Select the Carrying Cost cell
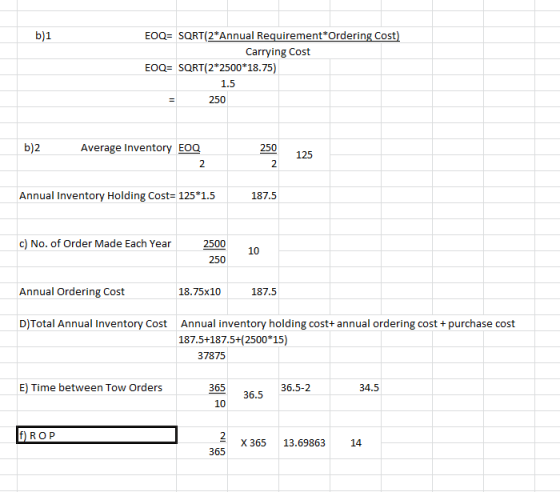The height and width of the screenshot is (492, 560). coord(278,52)
